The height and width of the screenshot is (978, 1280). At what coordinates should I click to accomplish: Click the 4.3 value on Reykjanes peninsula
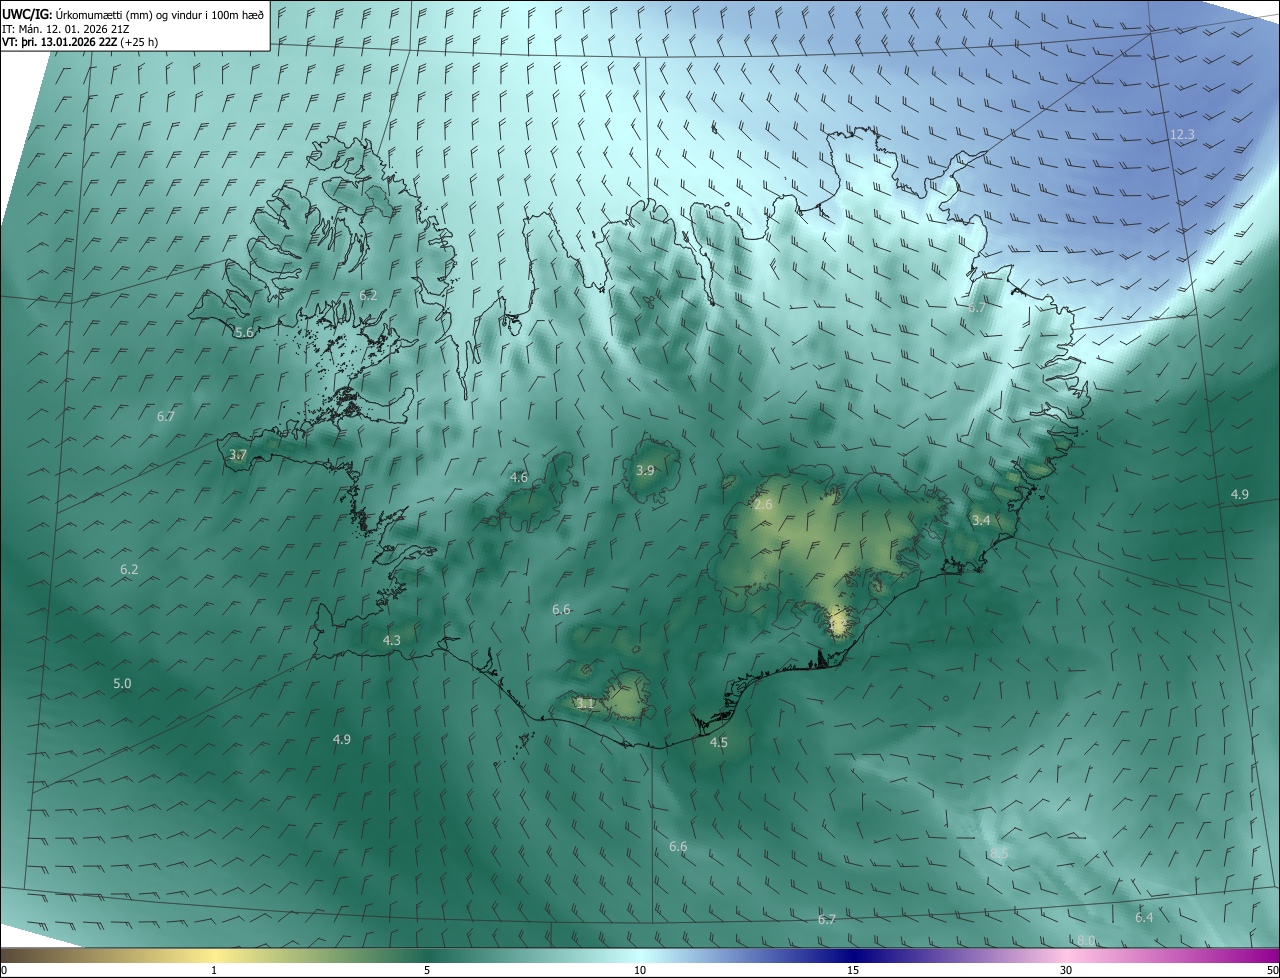(x=391, y=640)
